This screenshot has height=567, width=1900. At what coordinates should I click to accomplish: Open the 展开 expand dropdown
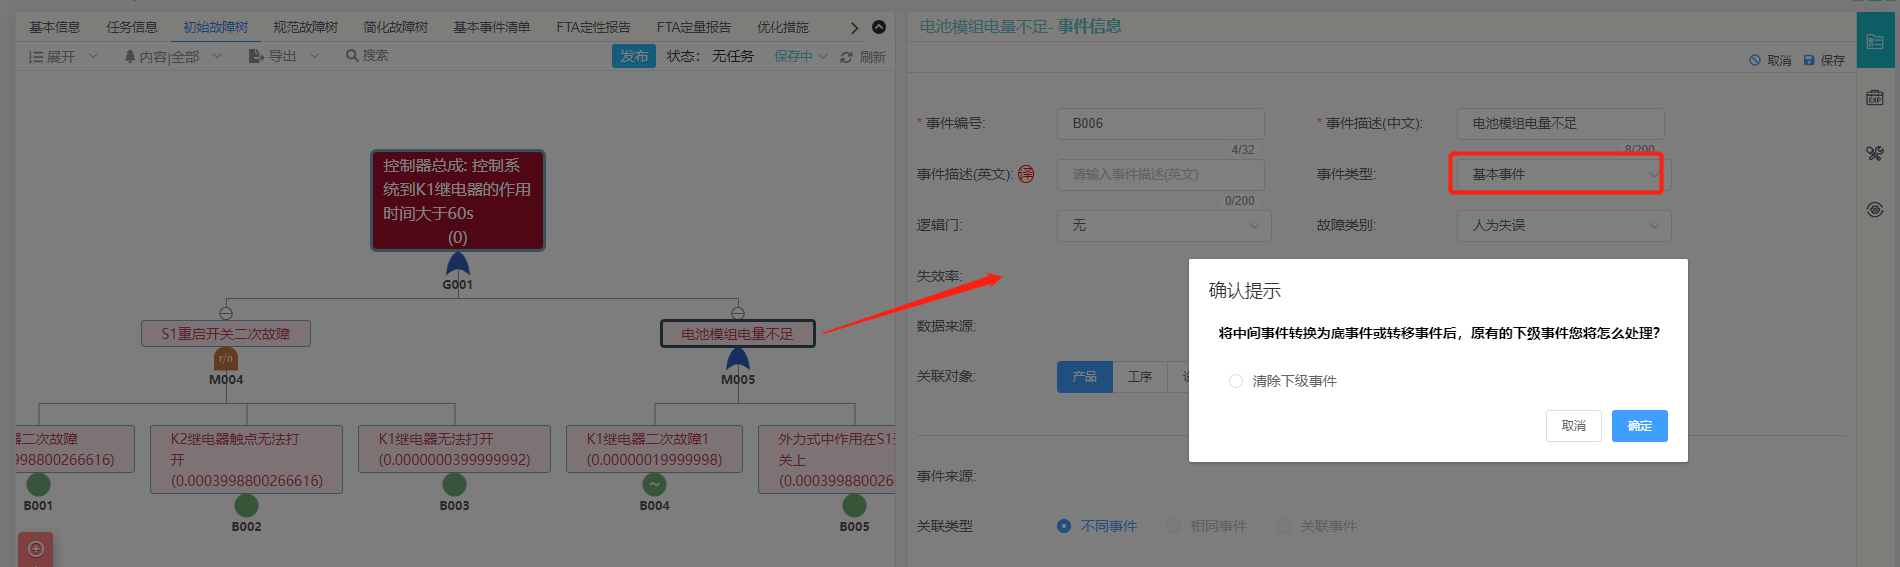[x=63, y=57]
